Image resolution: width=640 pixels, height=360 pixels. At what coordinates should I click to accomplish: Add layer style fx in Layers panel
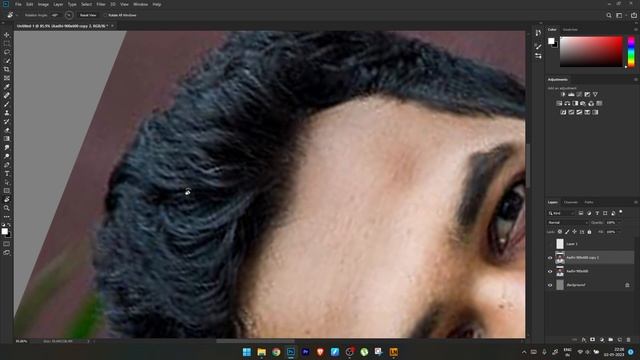(x=584, y=340)
